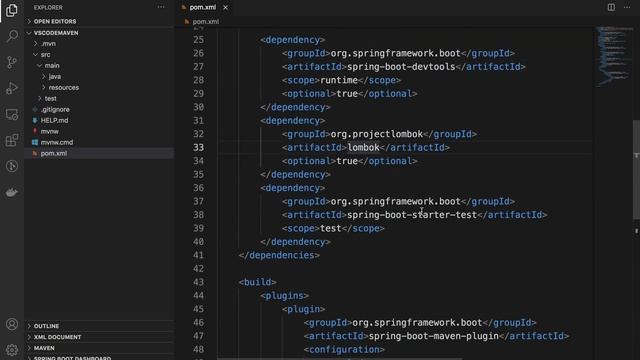Select pom.xml in the file tree

[99, 153]
